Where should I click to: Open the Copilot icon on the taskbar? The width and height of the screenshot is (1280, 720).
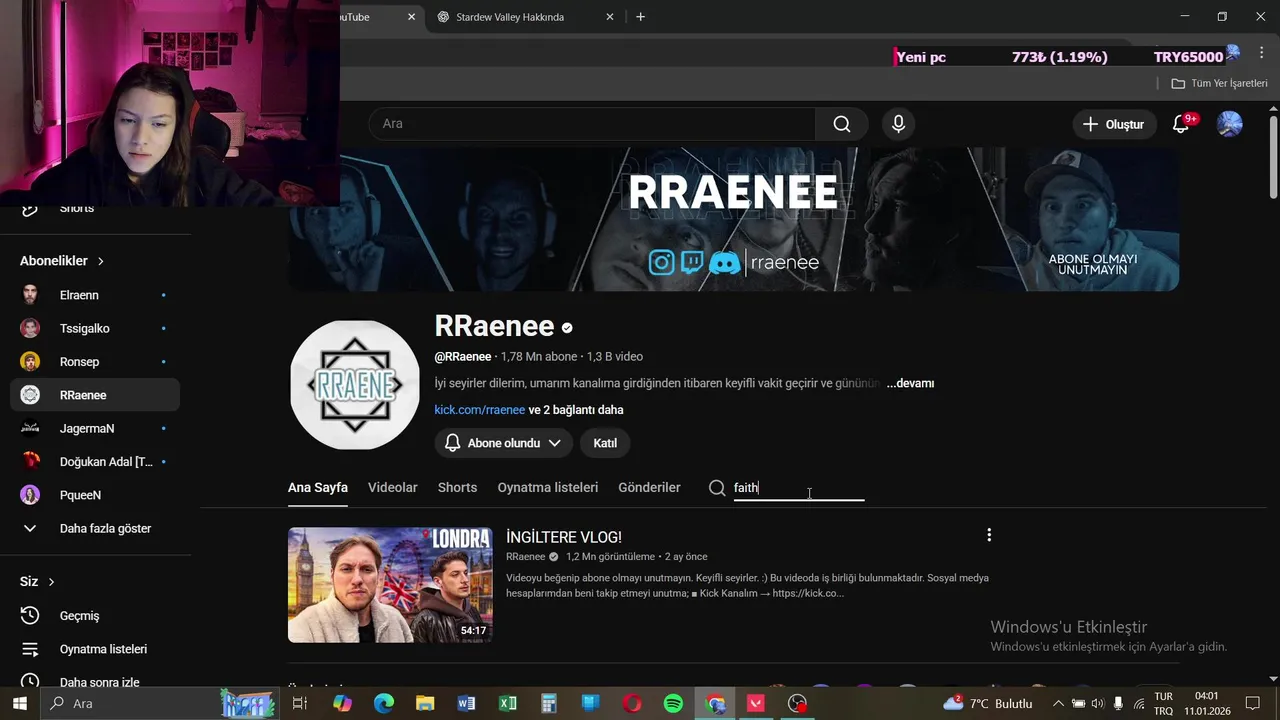(342, 704)
